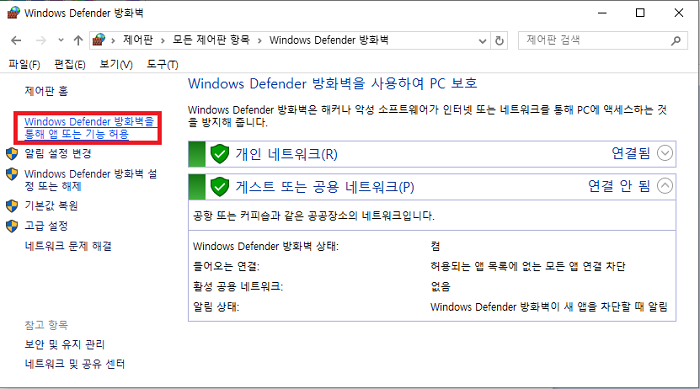The image size is (700, 389).
Task: Open the 보기(V) menu
Action: coord(116,65)
